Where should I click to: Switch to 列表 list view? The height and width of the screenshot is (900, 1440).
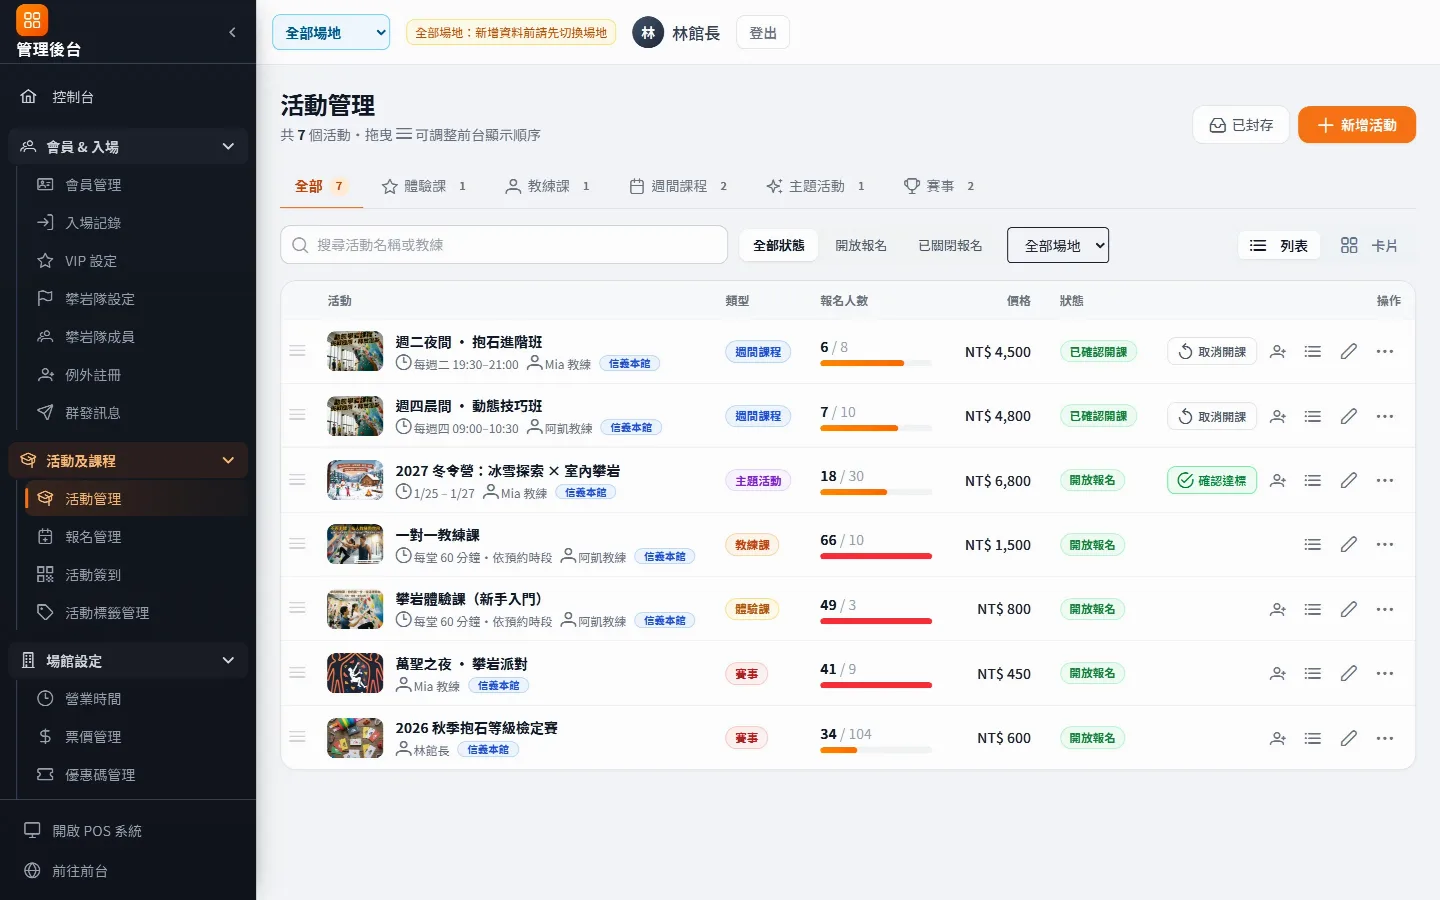(1279, 246)
